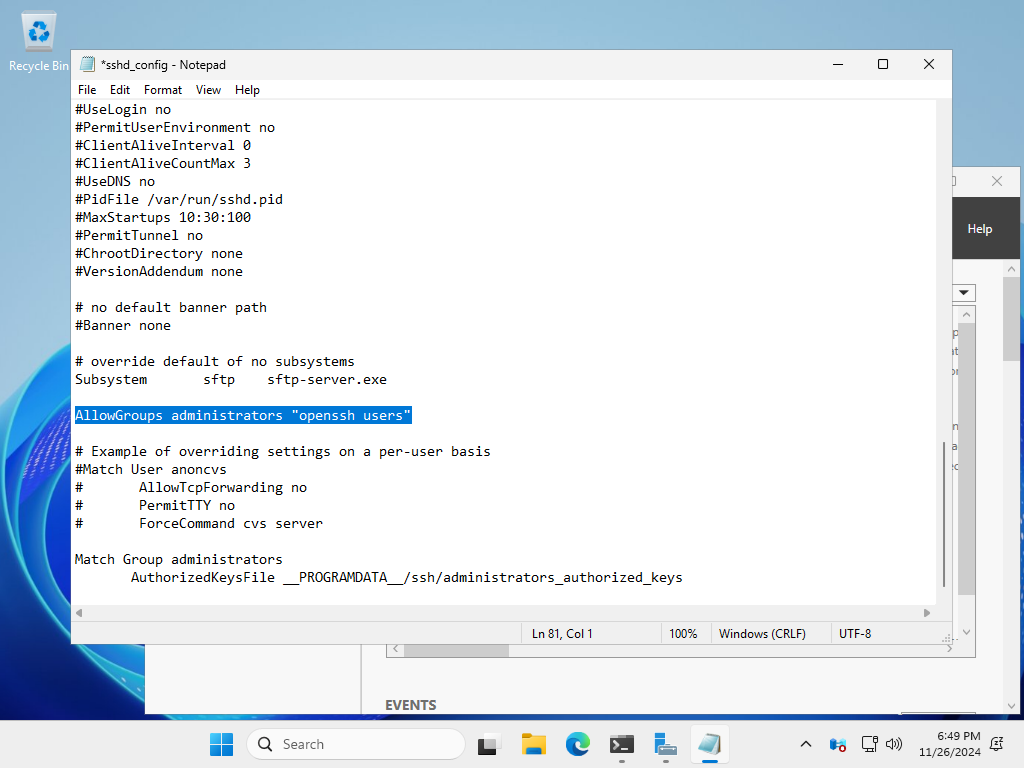Switch to the Terminal taskbar app
Viewport: 1024px width, 768px height.
click(622, 744)
